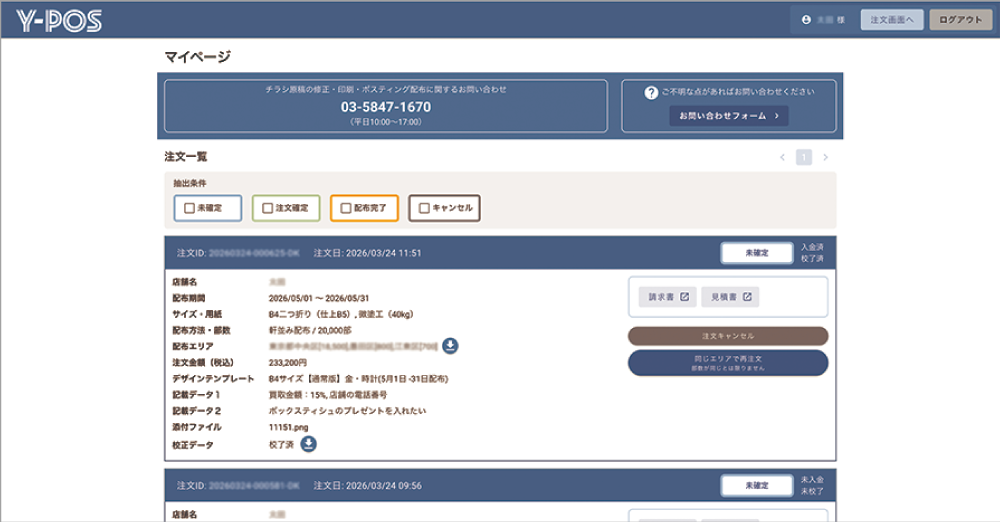Click the ログアウト button
This screenshot has height=522, width=1000.
[x=960, y=20]
